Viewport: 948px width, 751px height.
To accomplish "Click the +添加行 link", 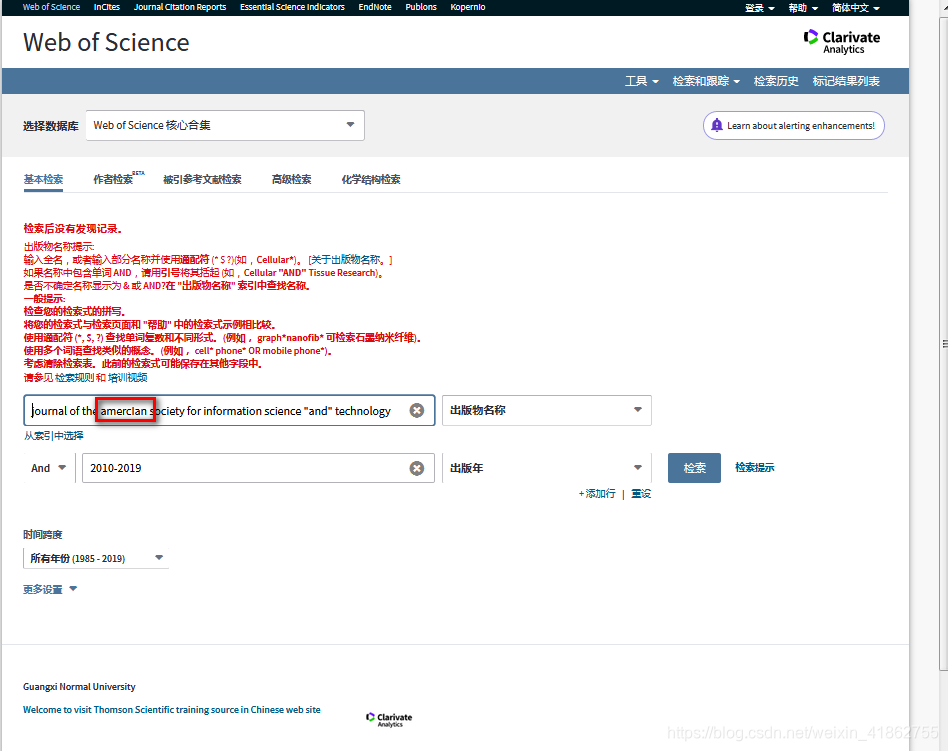I will coord(597,494).
